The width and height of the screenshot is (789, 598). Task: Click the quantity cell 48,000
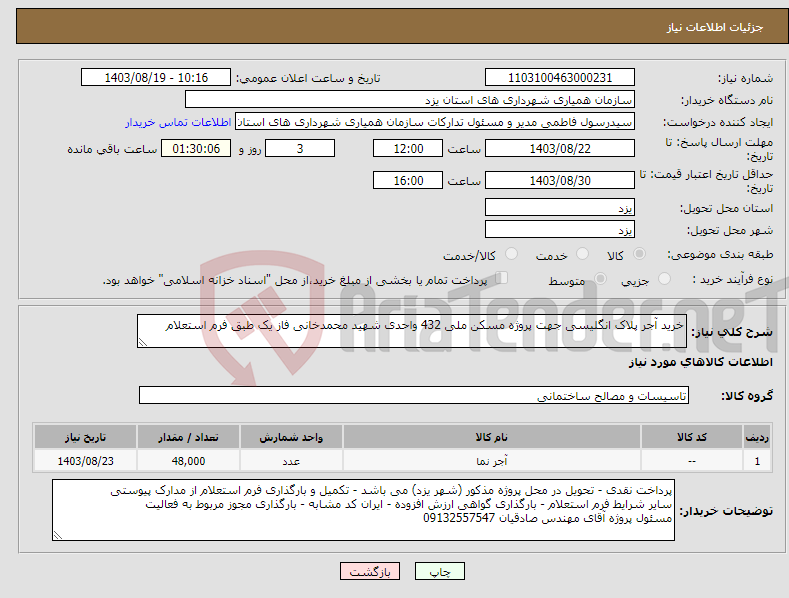(188, 461)
